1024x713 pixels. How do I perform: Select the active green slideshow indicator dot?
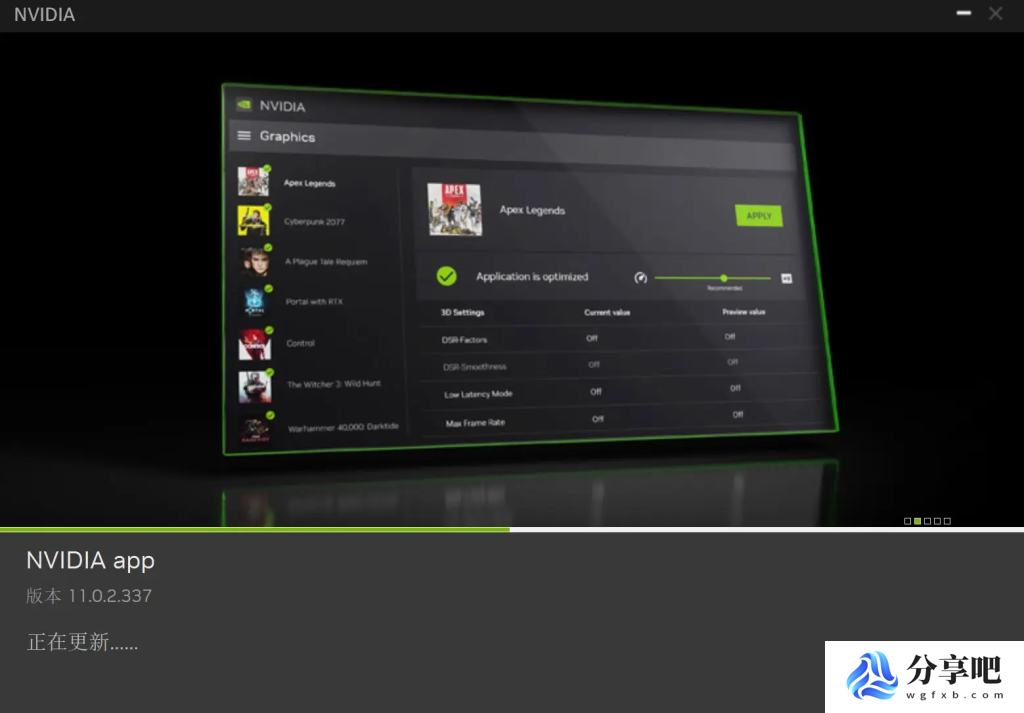tap(918, 521)
